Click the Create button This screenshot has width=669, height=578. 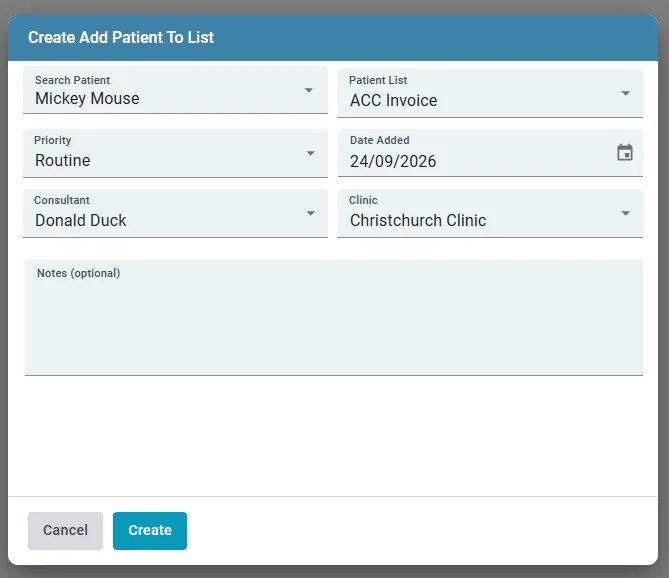point(150,530)
